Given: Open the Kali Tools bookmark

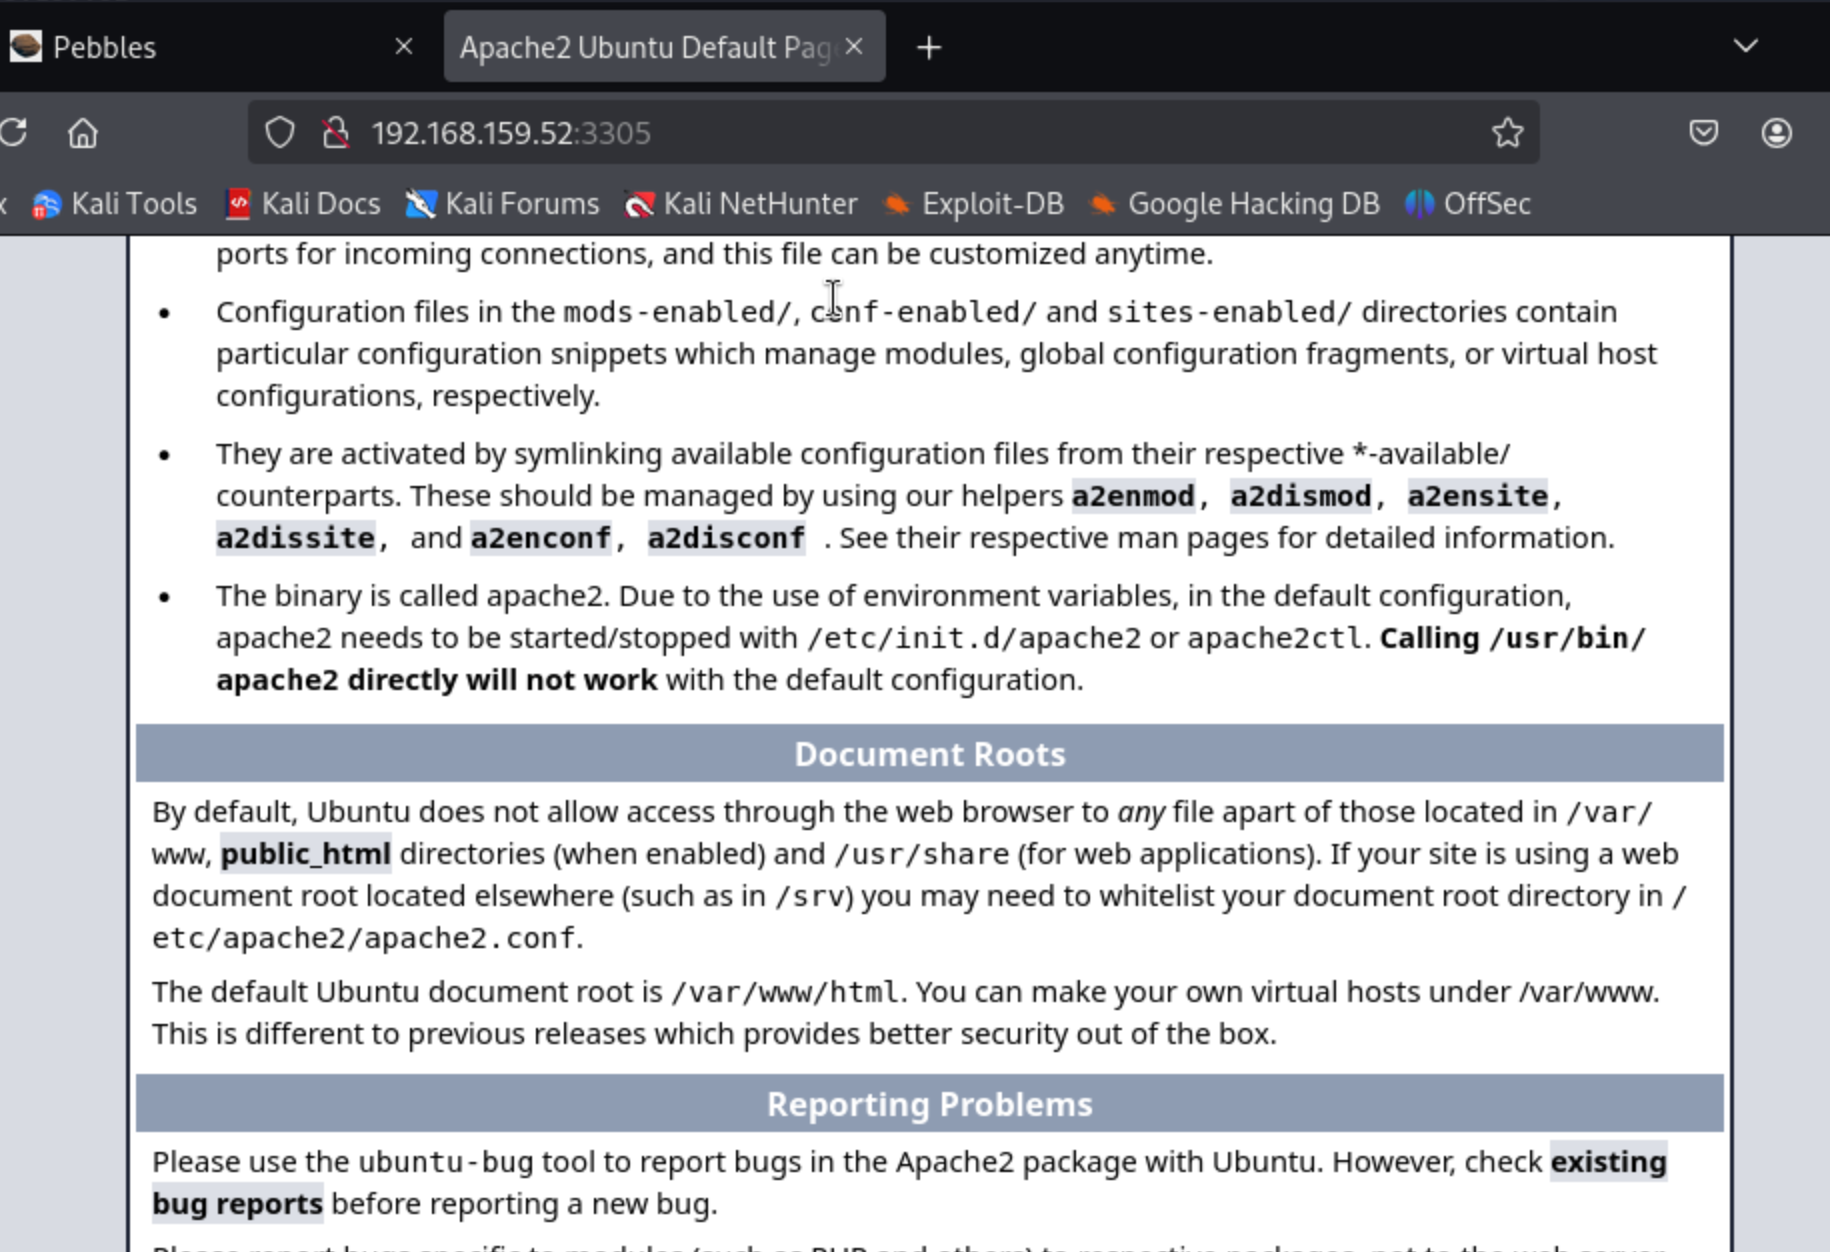Looking at the screenshot, I should pos(114,204).
